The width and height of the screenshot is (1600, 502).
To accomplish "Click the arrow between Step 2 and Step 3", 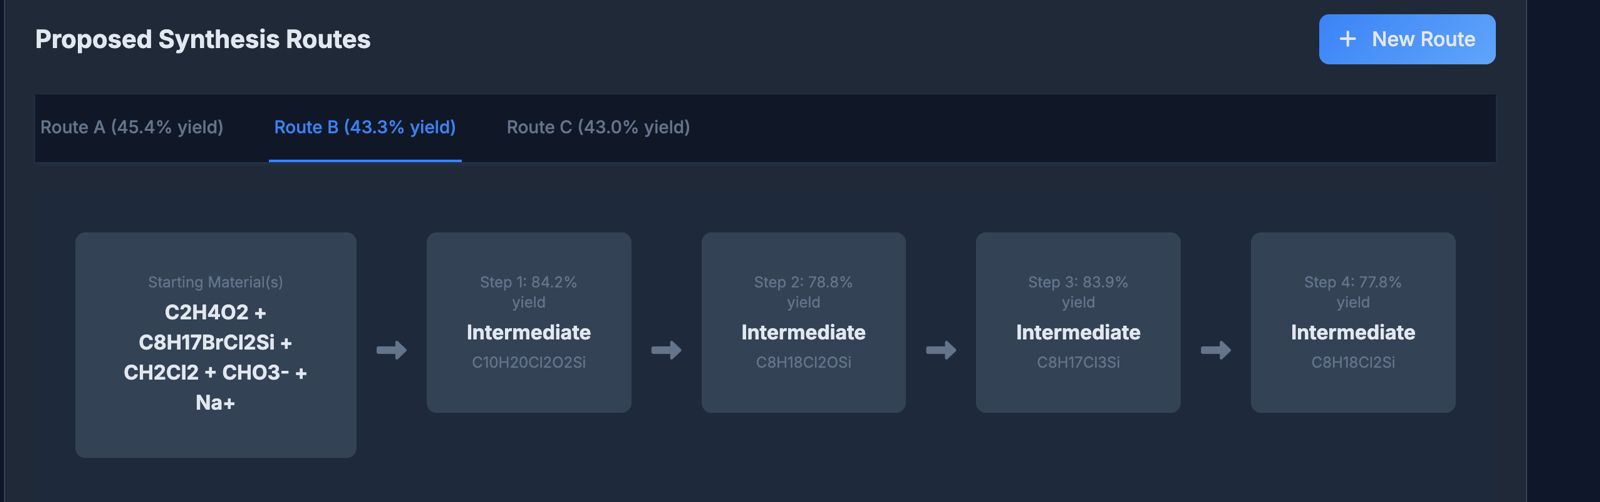I will coord(941,350).
